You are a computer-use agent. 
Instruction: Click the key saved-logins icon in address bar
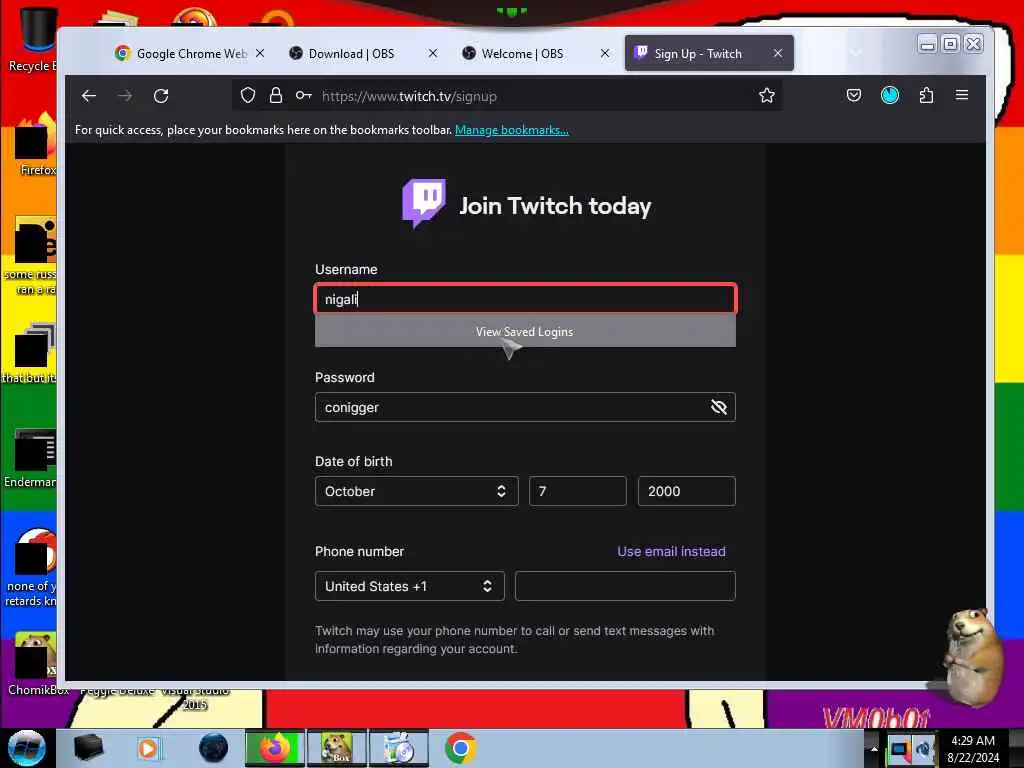(303, 95)
